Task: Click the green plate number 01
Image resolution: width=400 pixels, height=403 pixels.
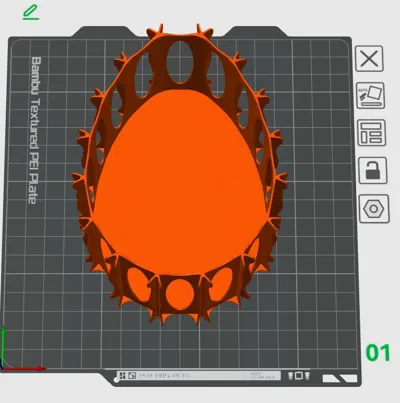Action: (x=378, y=353)
